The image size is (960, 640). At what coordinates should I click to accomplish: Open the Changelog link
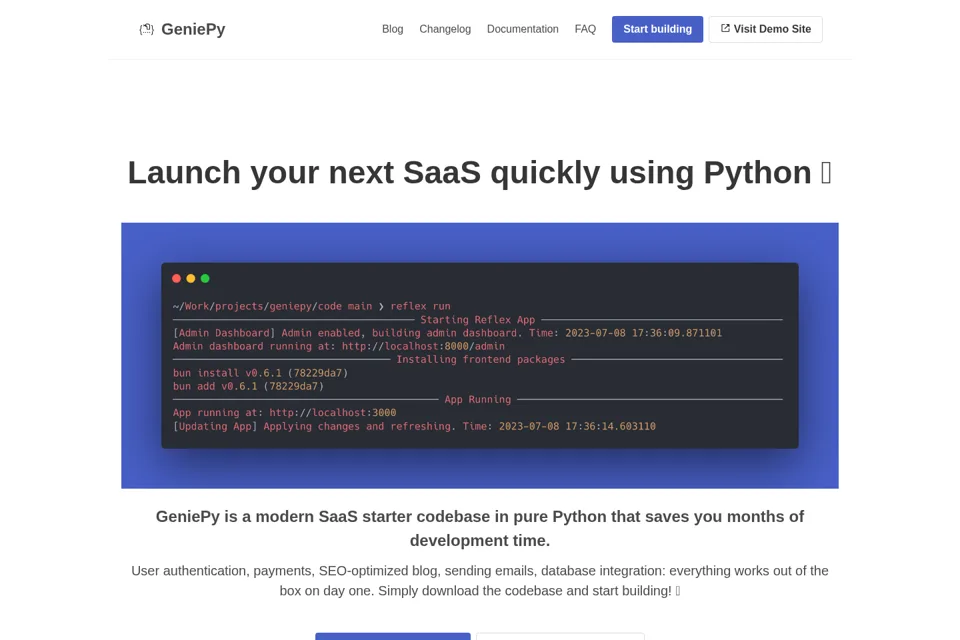coord(445,29)
